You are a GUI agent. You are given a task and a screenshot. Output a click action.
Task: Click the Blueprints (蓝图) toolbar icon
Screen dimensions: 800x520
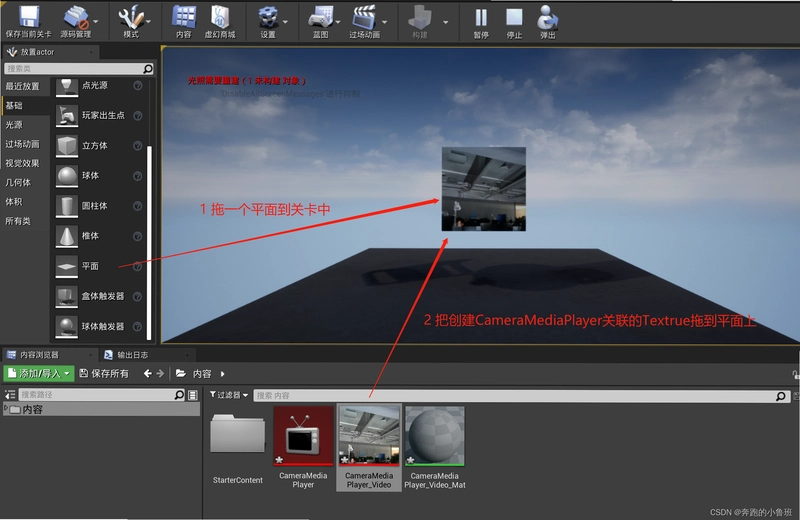pyautogui.click(x=320, y=17)
